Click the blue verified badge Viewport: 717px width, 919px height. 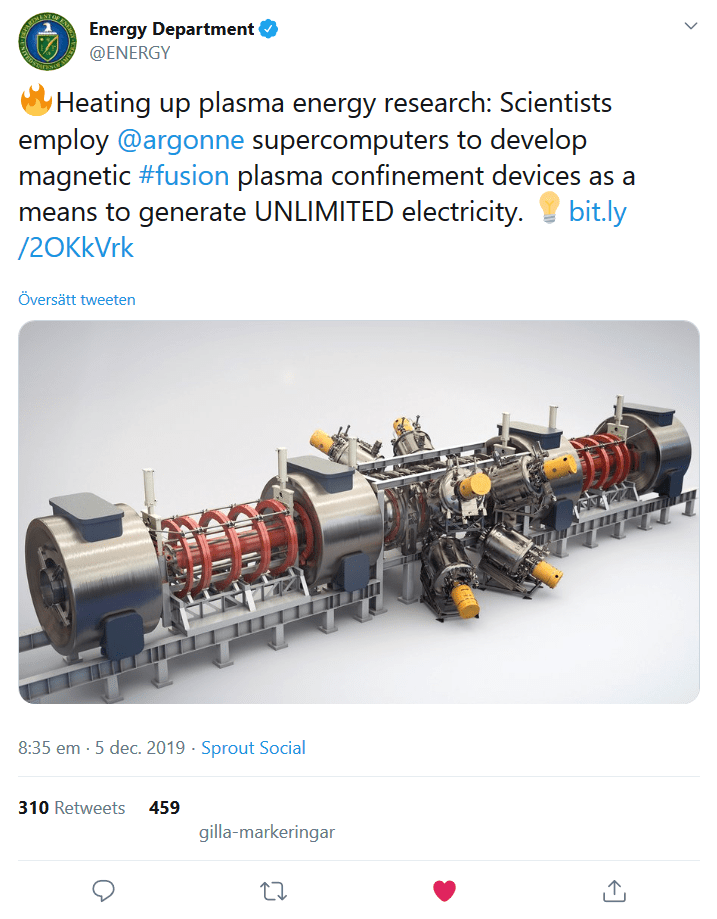tap(269, 29)
